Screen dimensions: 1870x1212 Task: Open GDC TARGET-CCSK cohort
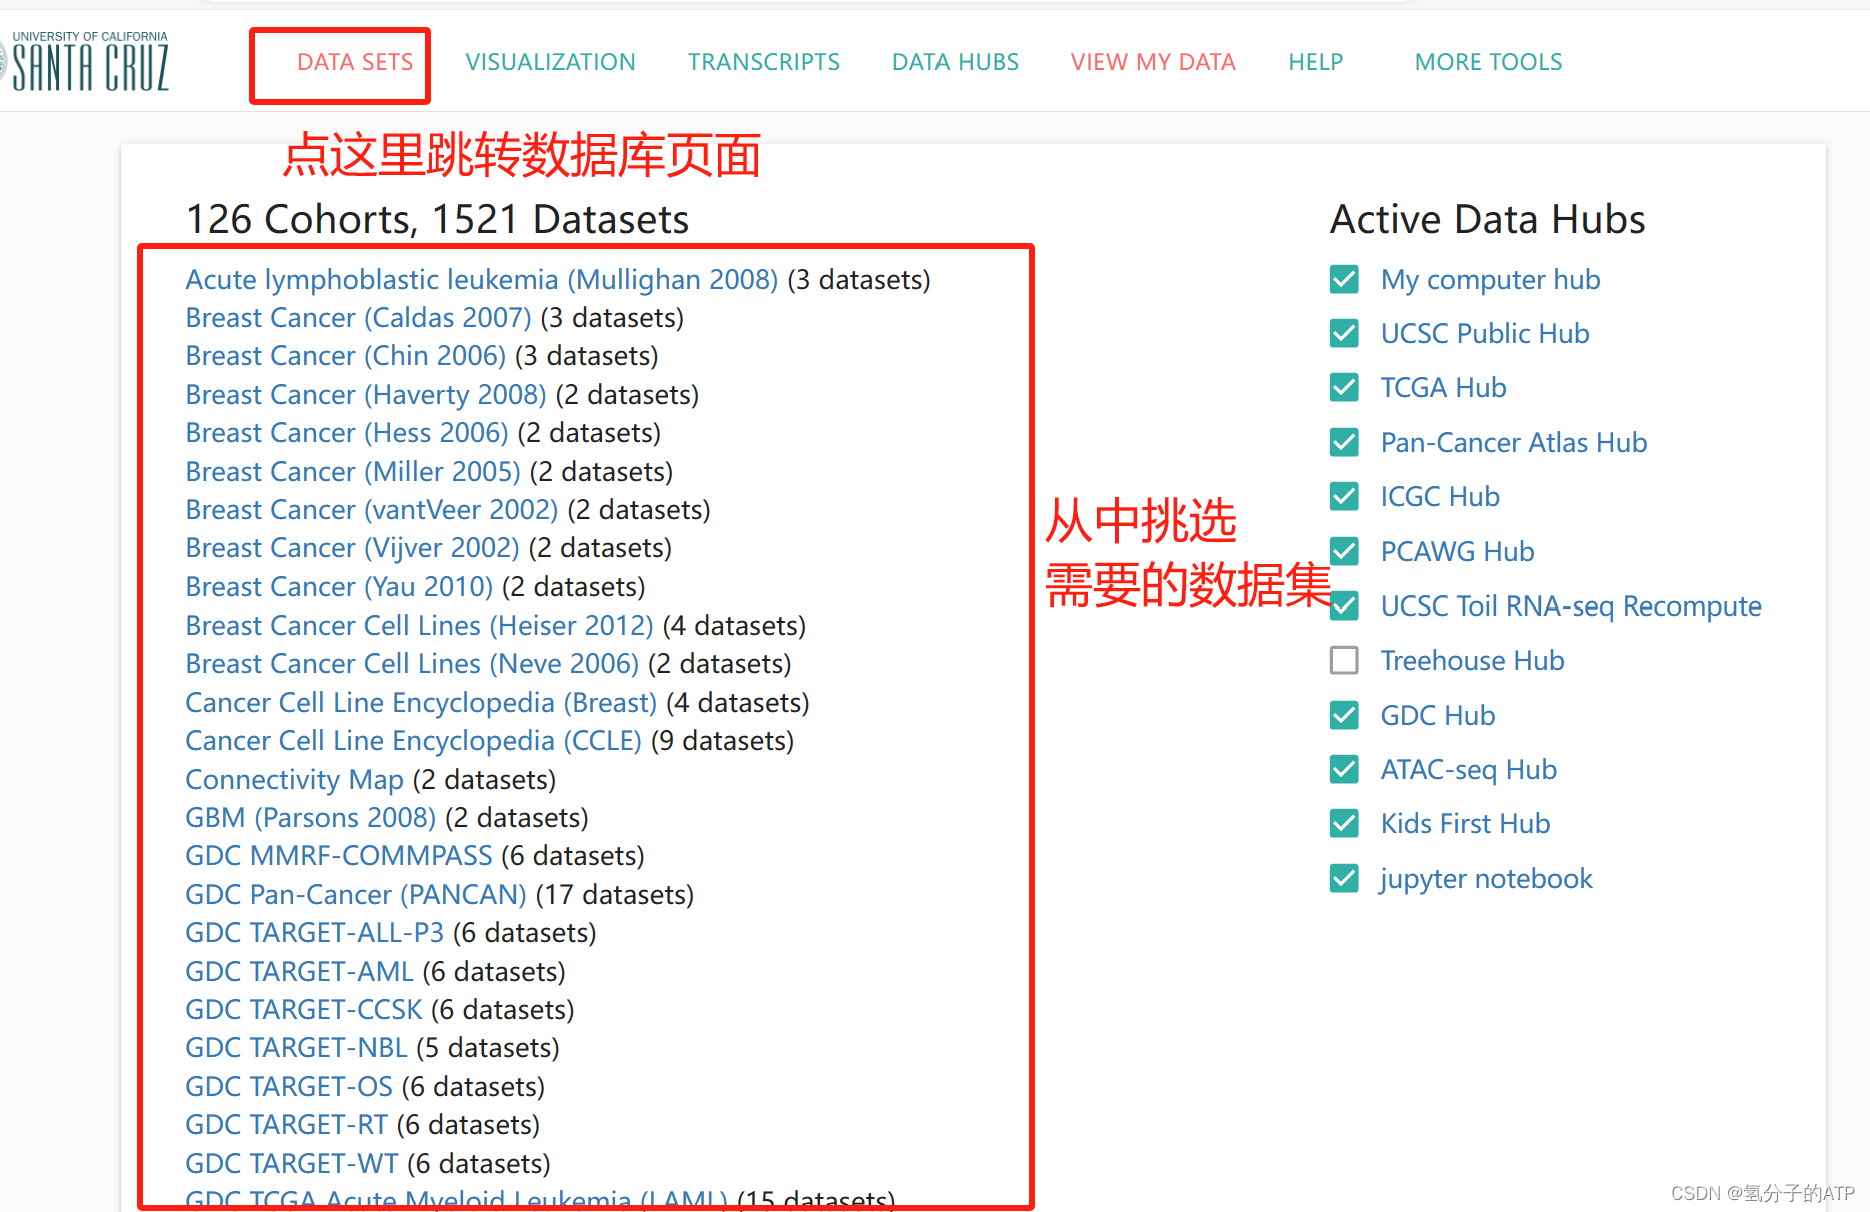click(x=304, y=1010)
